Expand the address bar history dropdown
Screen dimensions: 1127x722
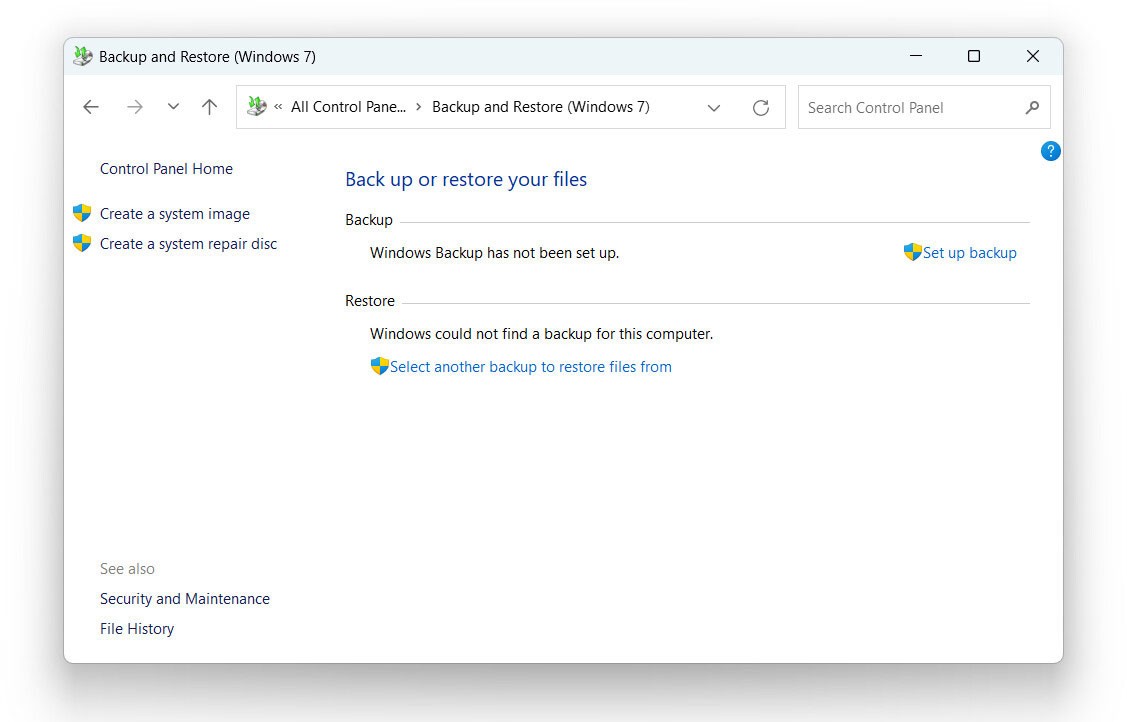click(x=714, y=108)
